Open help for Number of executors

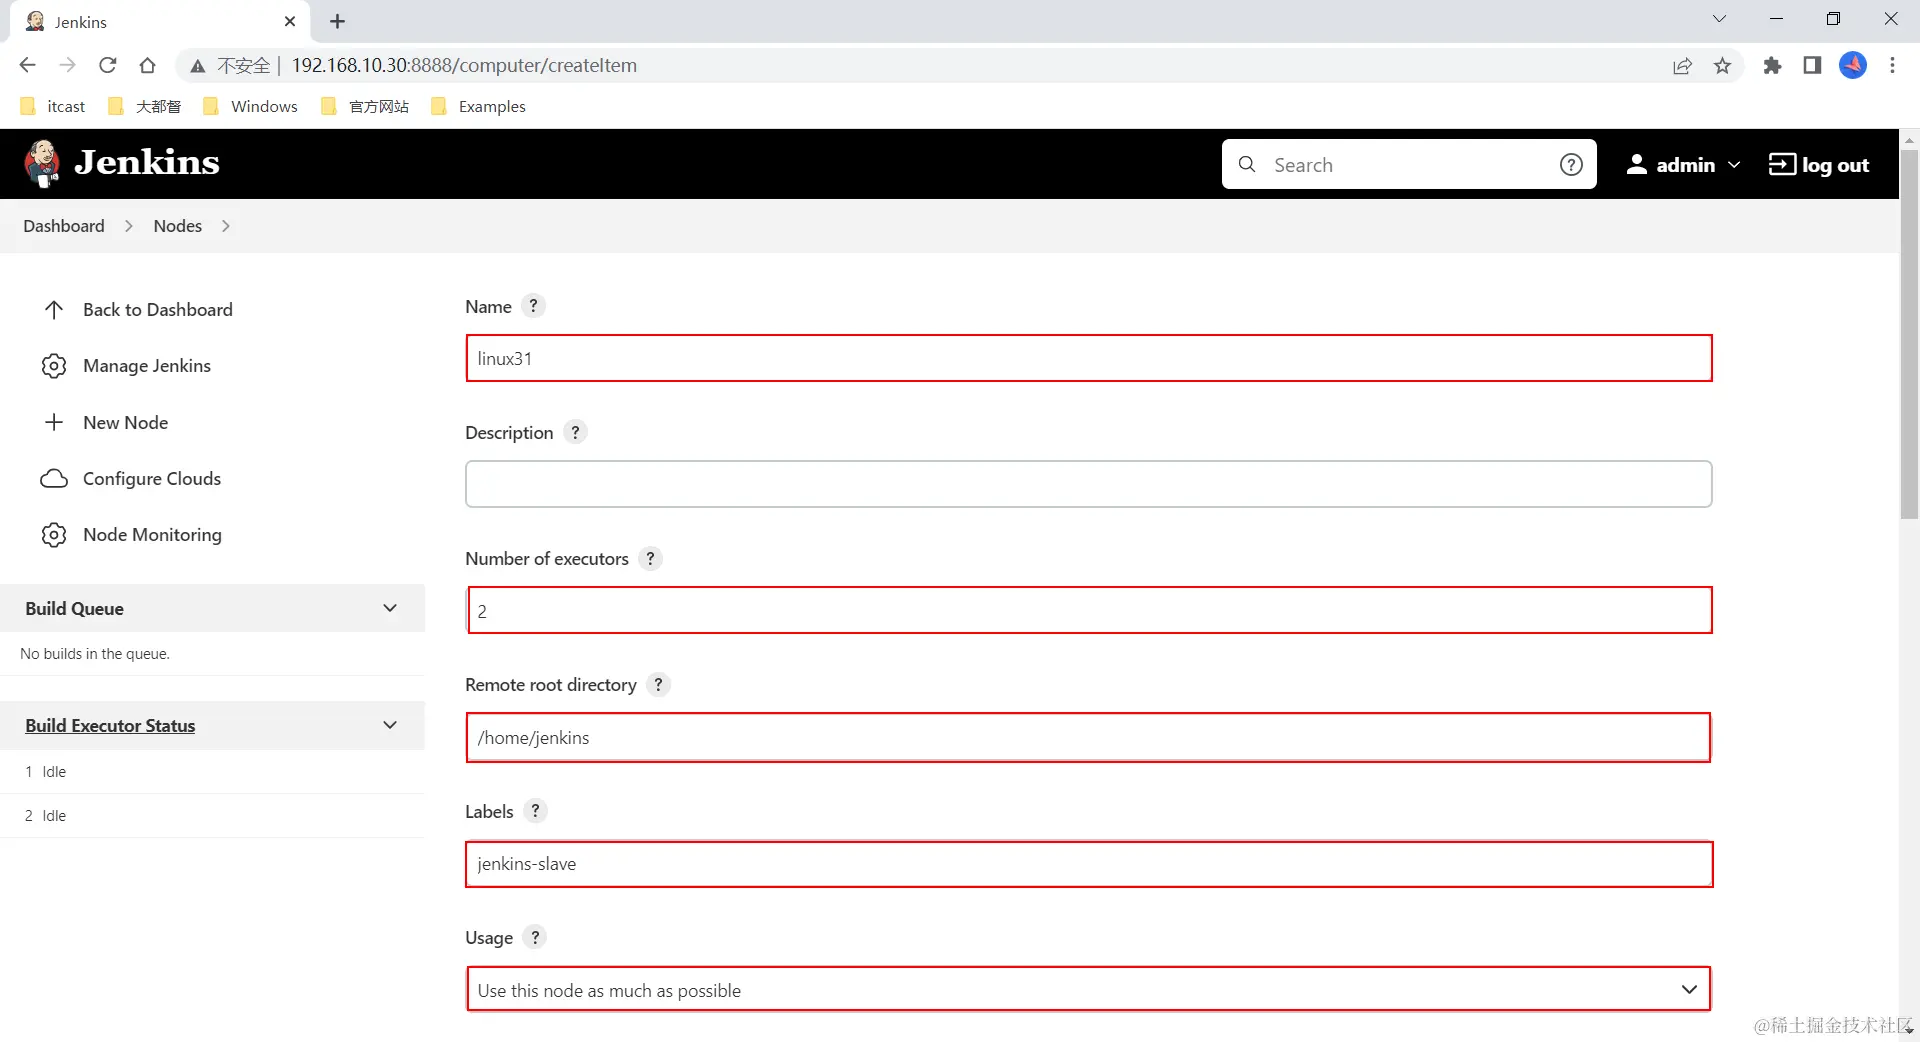tap(650, 558)
